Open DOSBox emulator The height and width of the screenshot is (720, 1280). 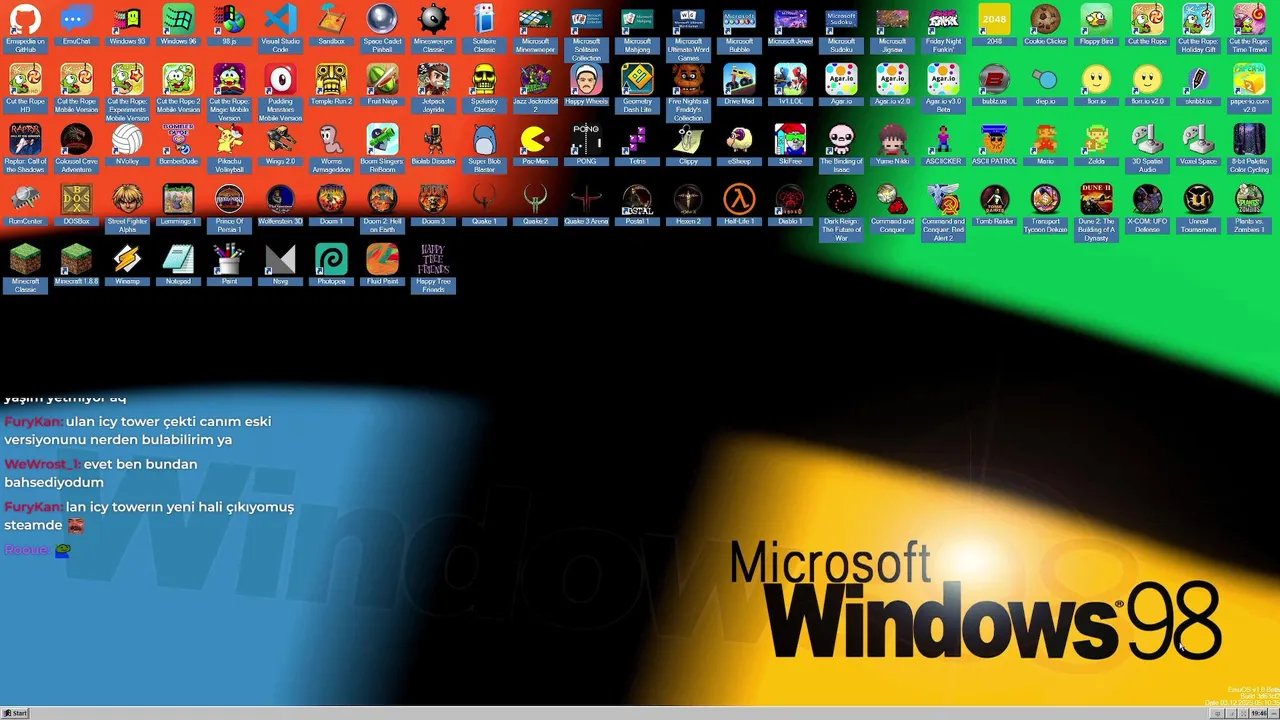[x=76, y=206]
